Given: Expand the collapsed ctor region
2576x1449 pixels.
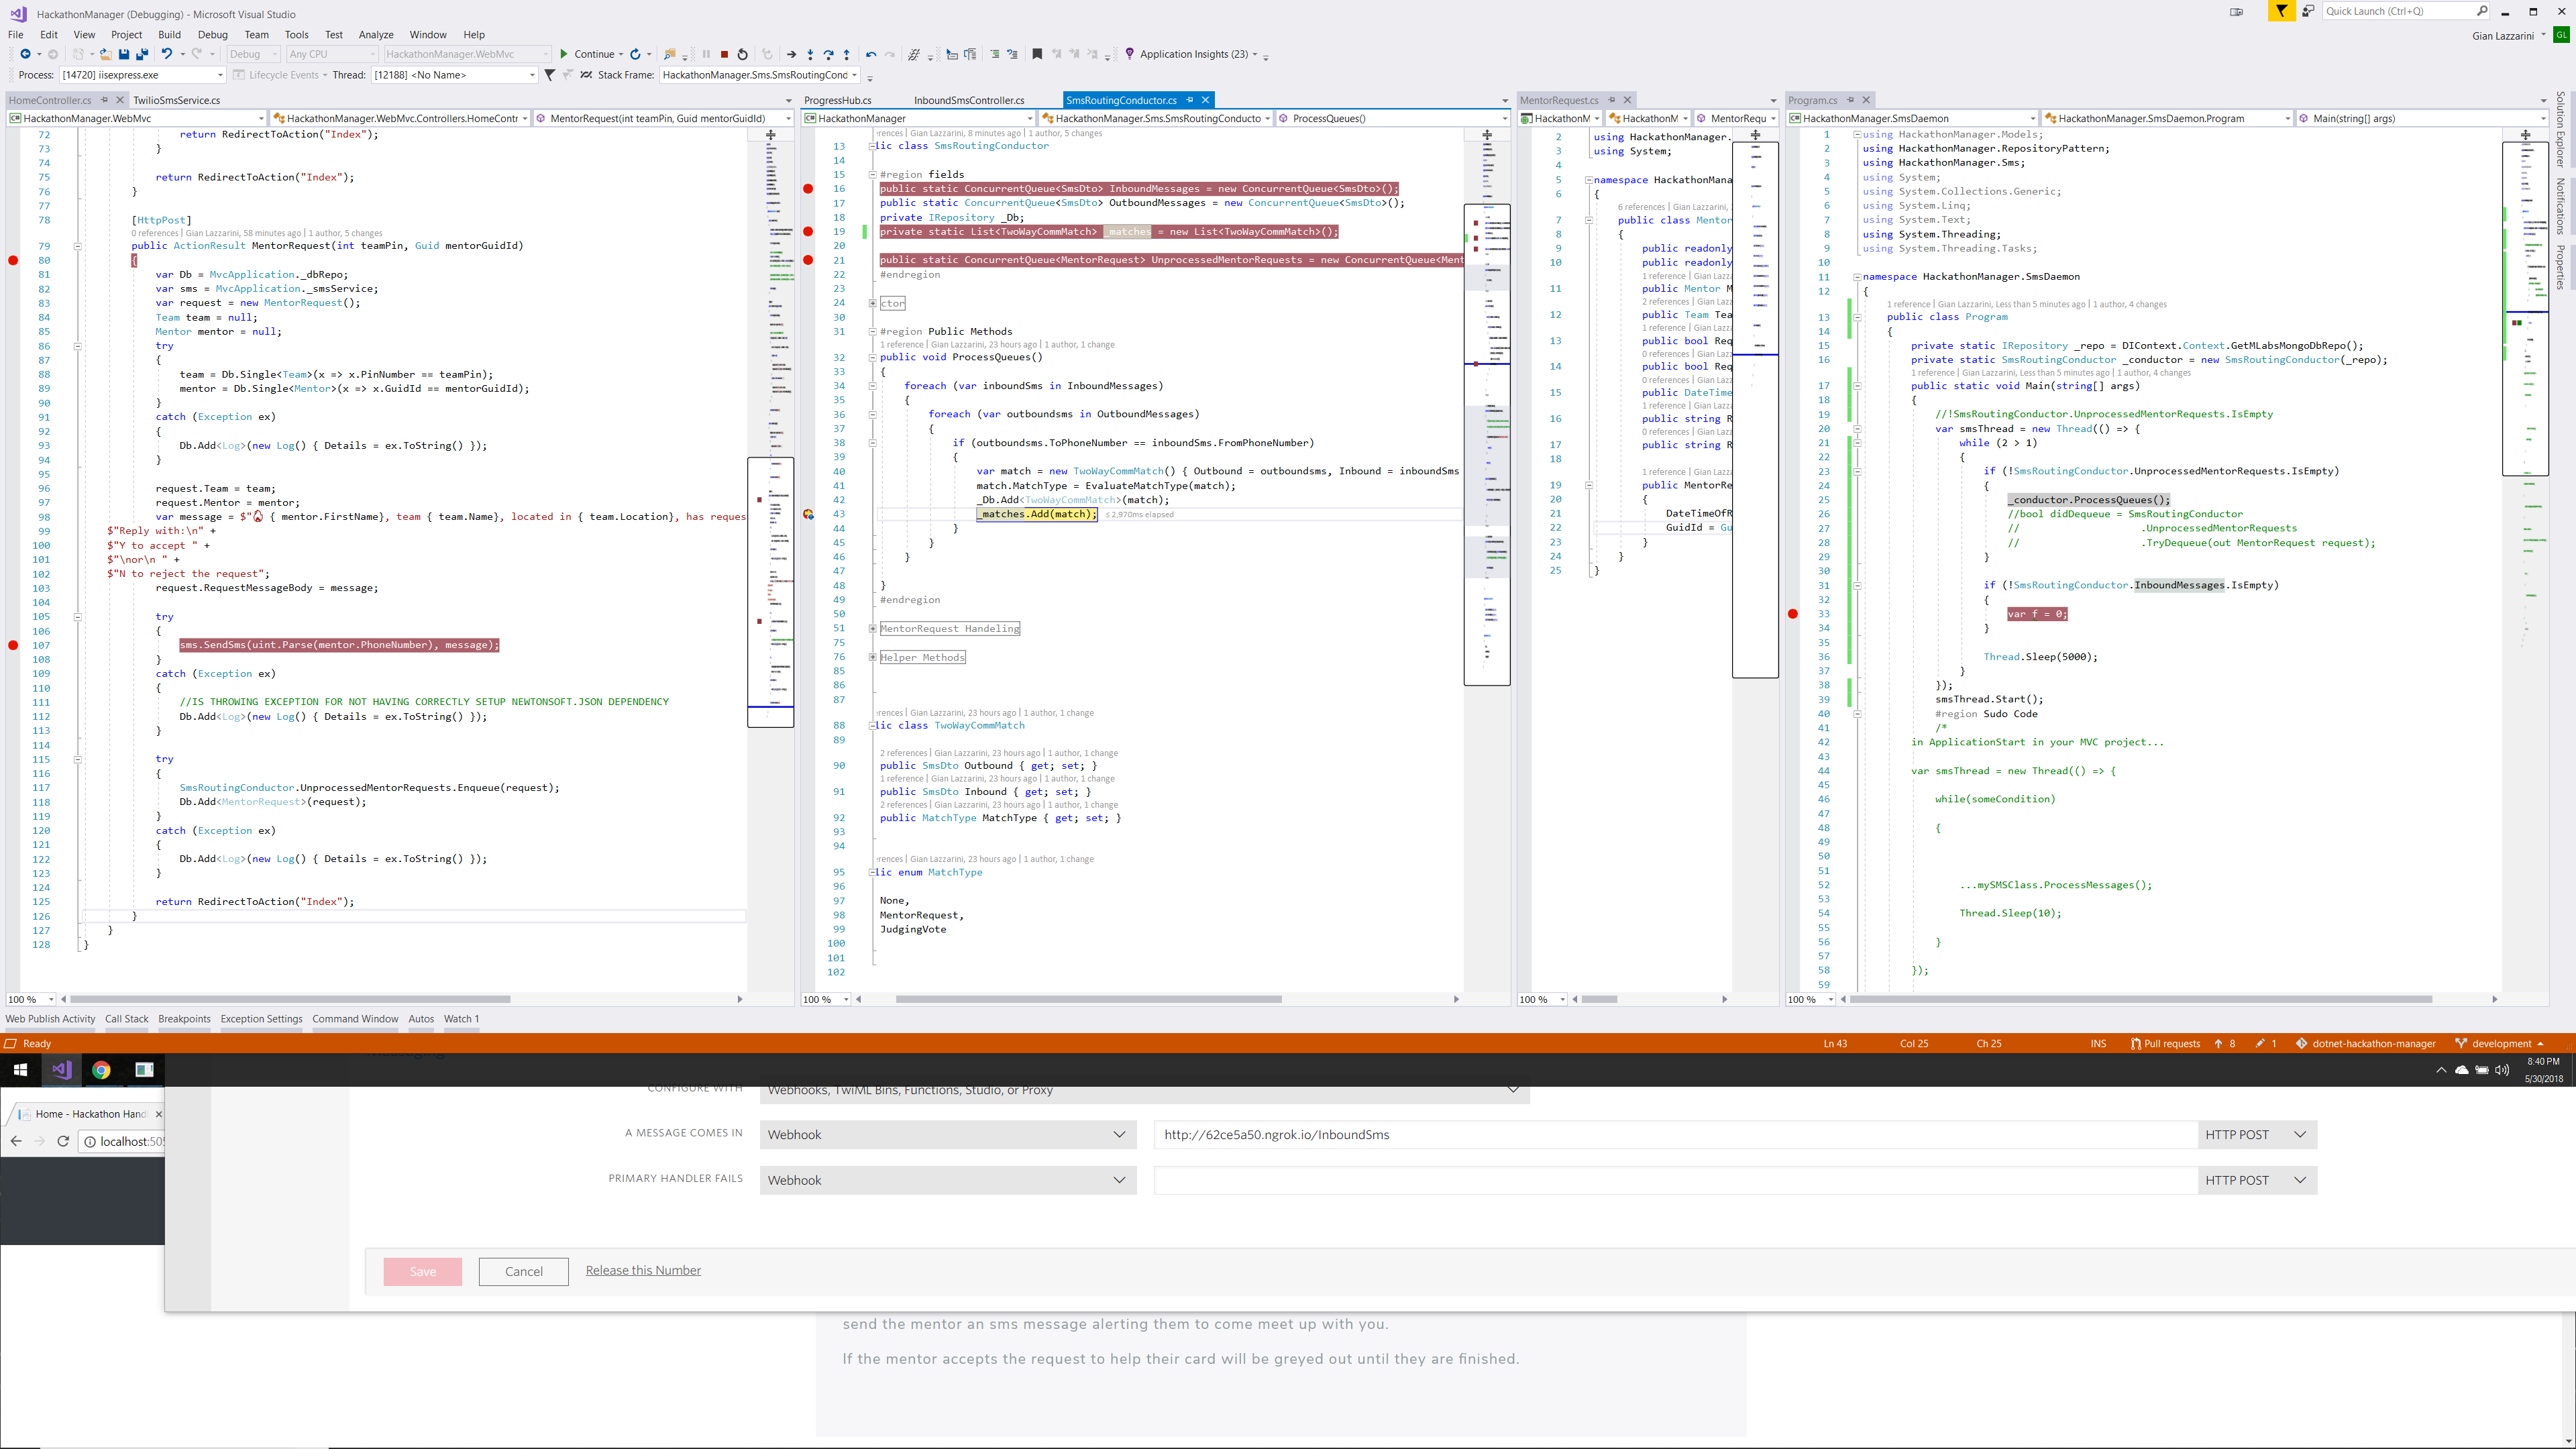Looking at the screenshot, I should point(872,303).
